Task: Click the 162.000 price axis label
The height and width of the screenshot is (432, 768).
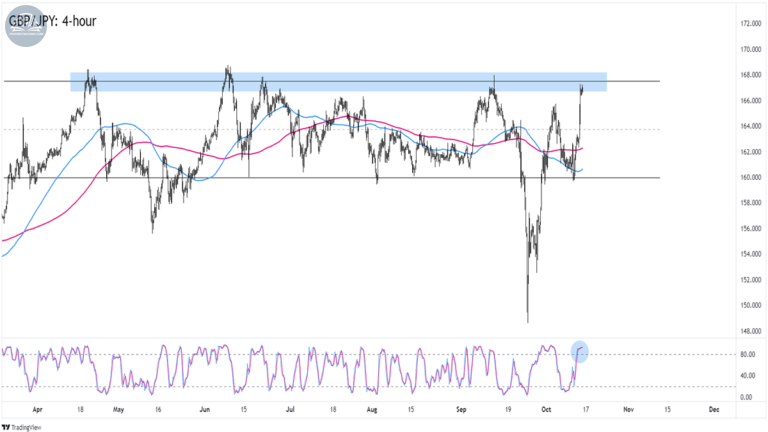Action: tap(751, 152)
